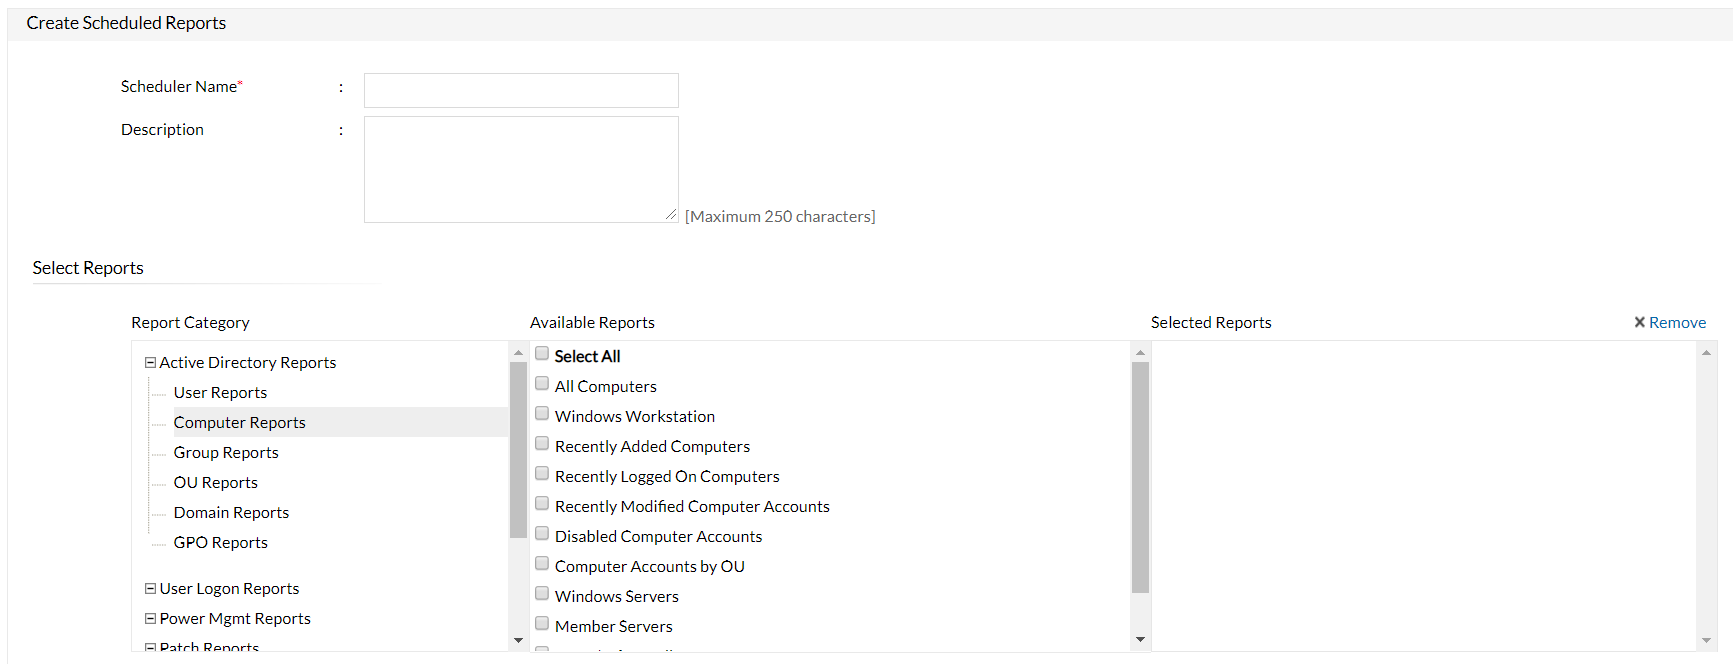Collapse the Power Mgmt Reports node
Image resolution: width=1733 pixels, height=664 pixels.
point(150,619)
